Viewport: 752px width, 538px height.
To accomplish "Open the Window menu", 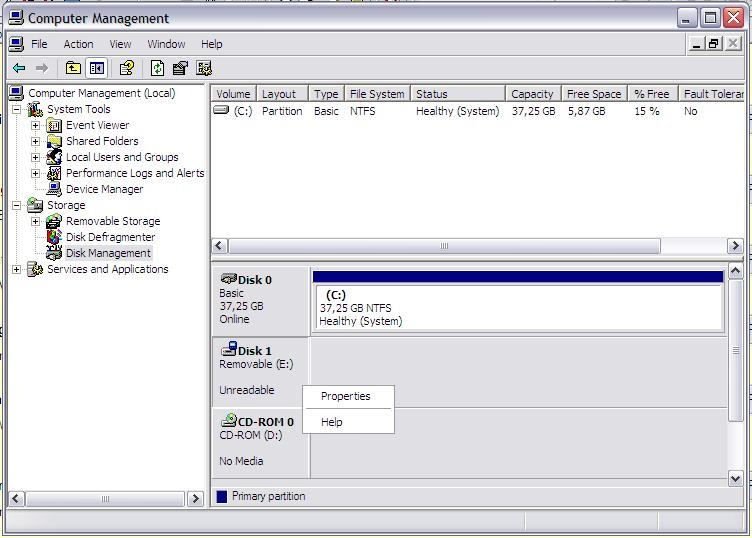I will click(166, 44).
